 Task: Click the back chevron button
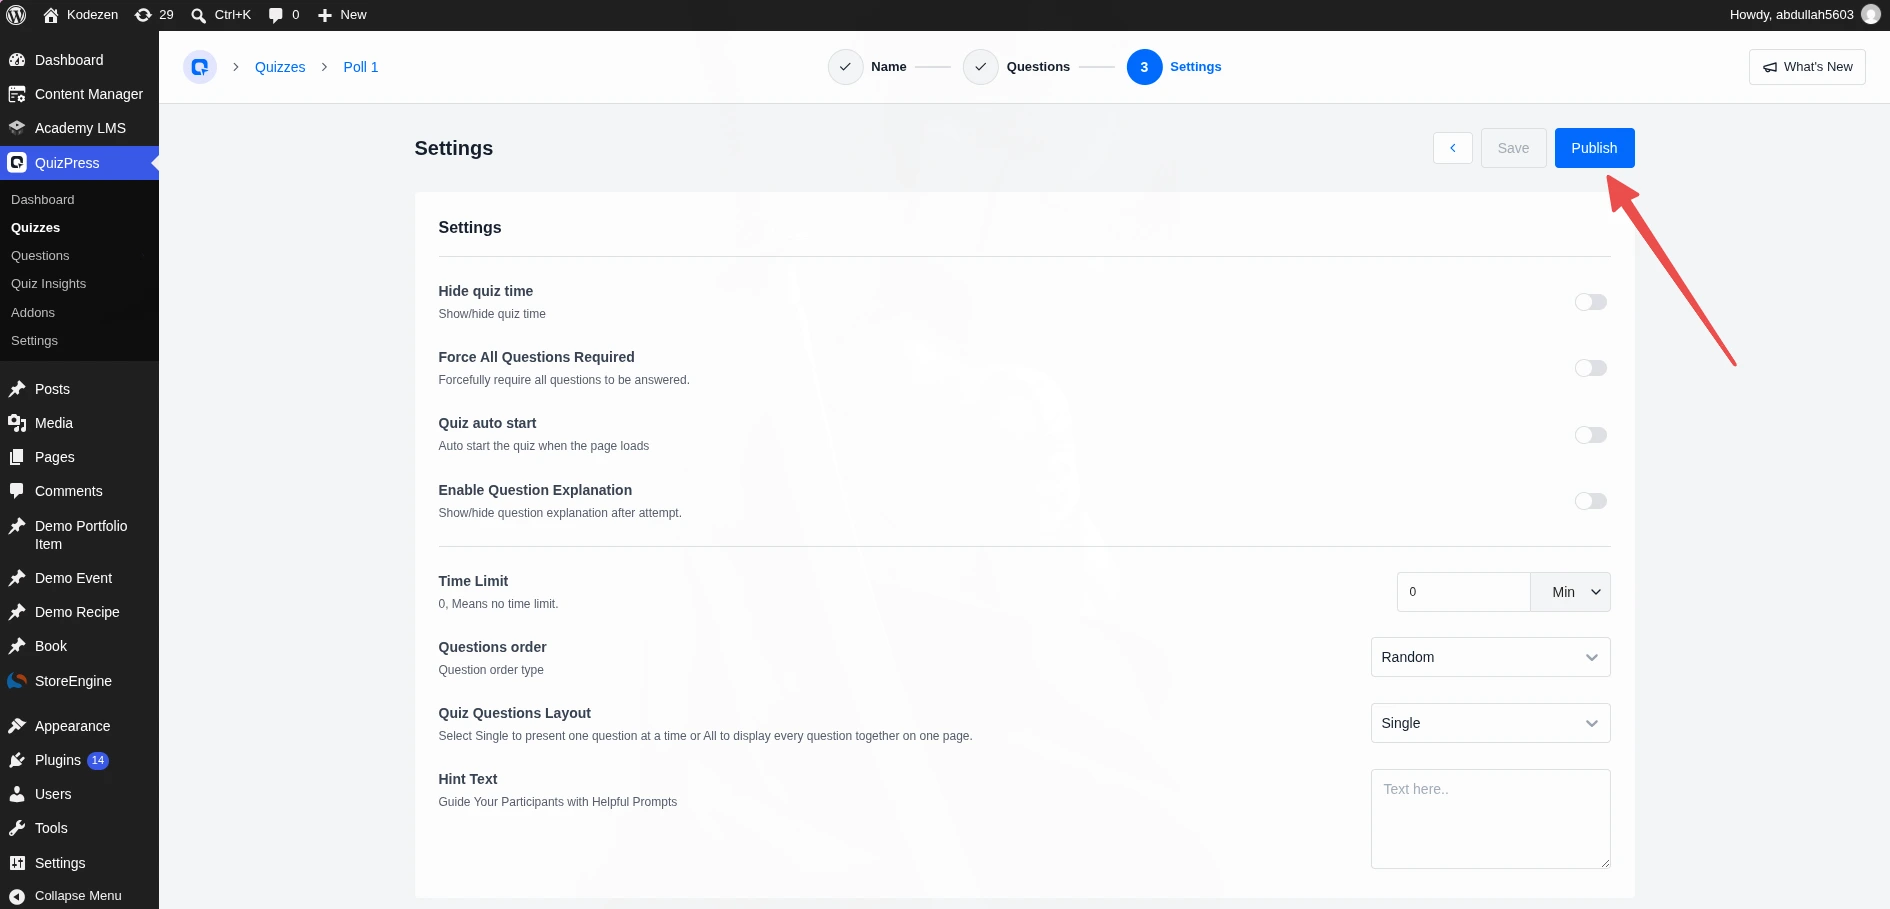tap(1452, 148)
